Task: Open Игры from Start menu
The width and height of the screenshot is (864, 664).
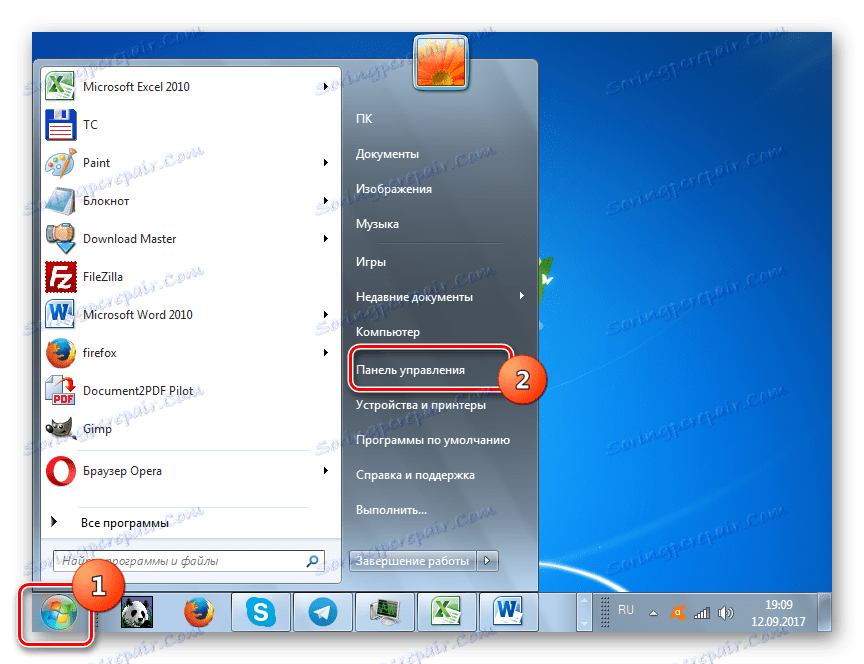Action: click(x=371, y=262)
